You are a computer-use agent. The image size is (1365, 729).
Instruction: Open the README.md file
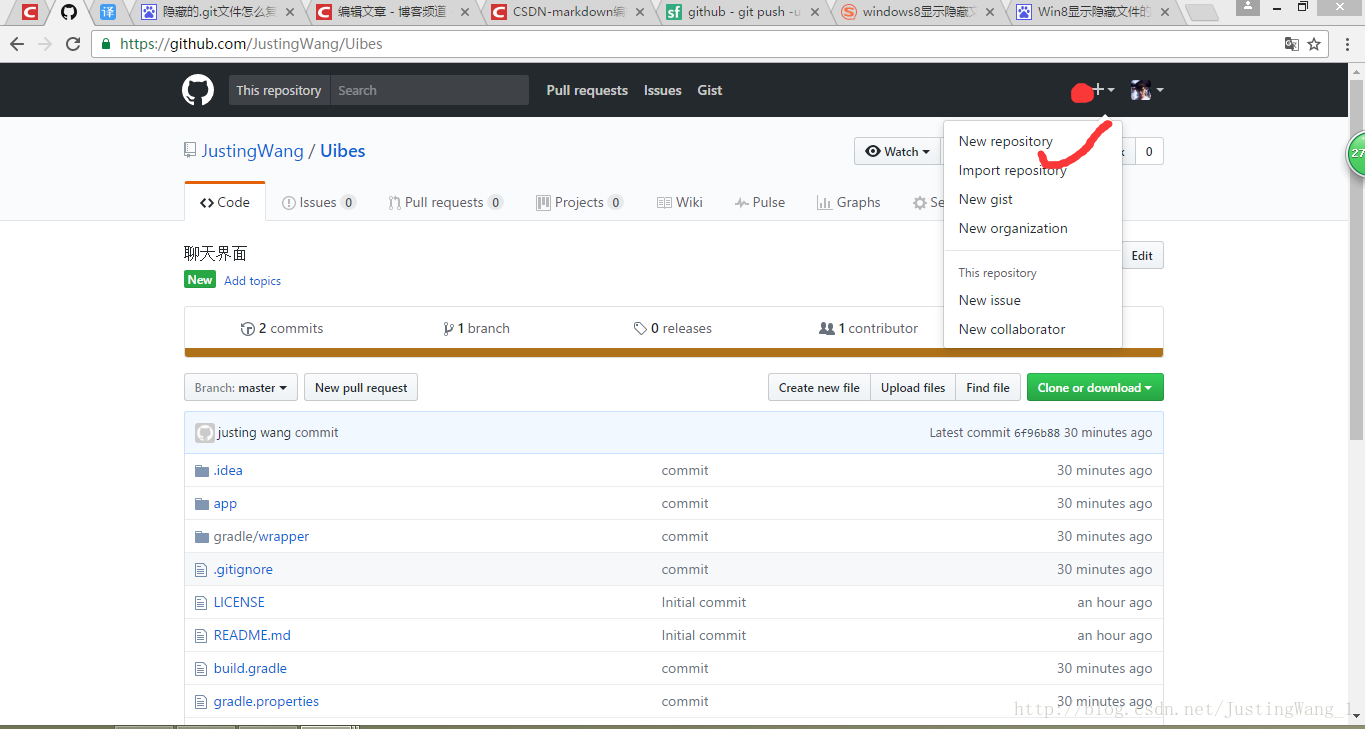[252, 635]
